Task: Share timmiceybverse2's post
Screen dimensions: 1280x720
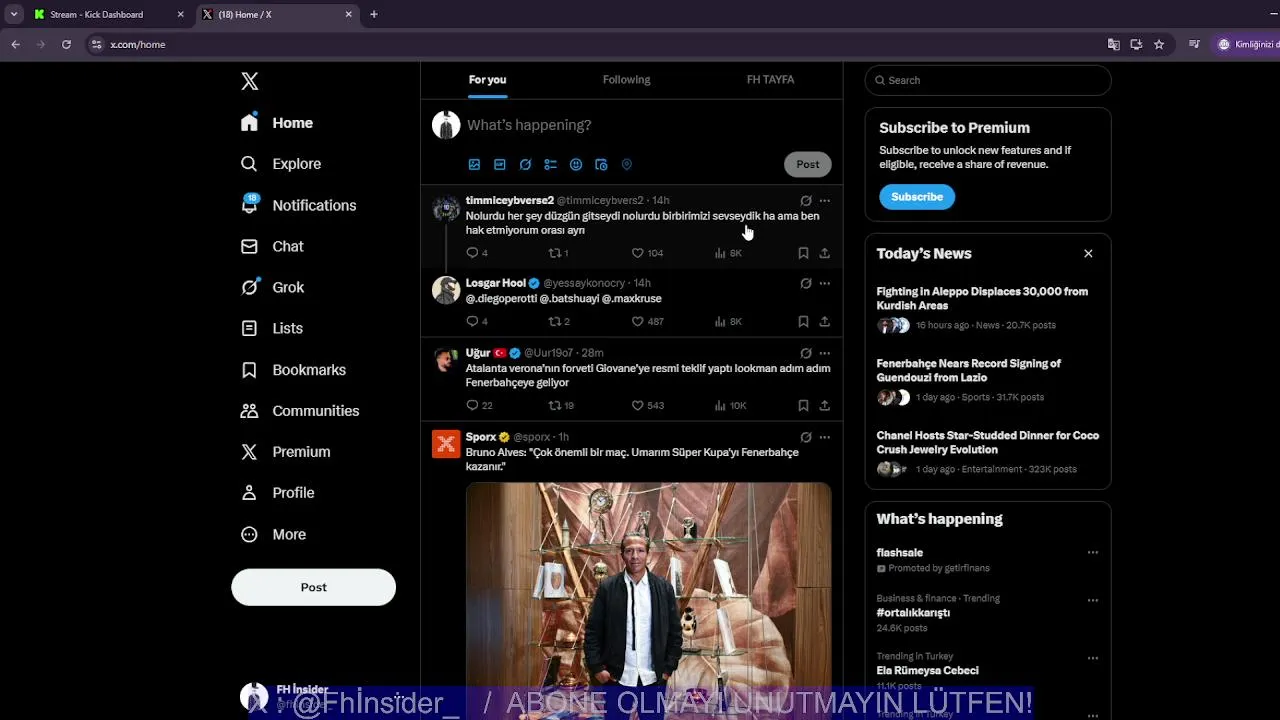Action: coord(824,253)
